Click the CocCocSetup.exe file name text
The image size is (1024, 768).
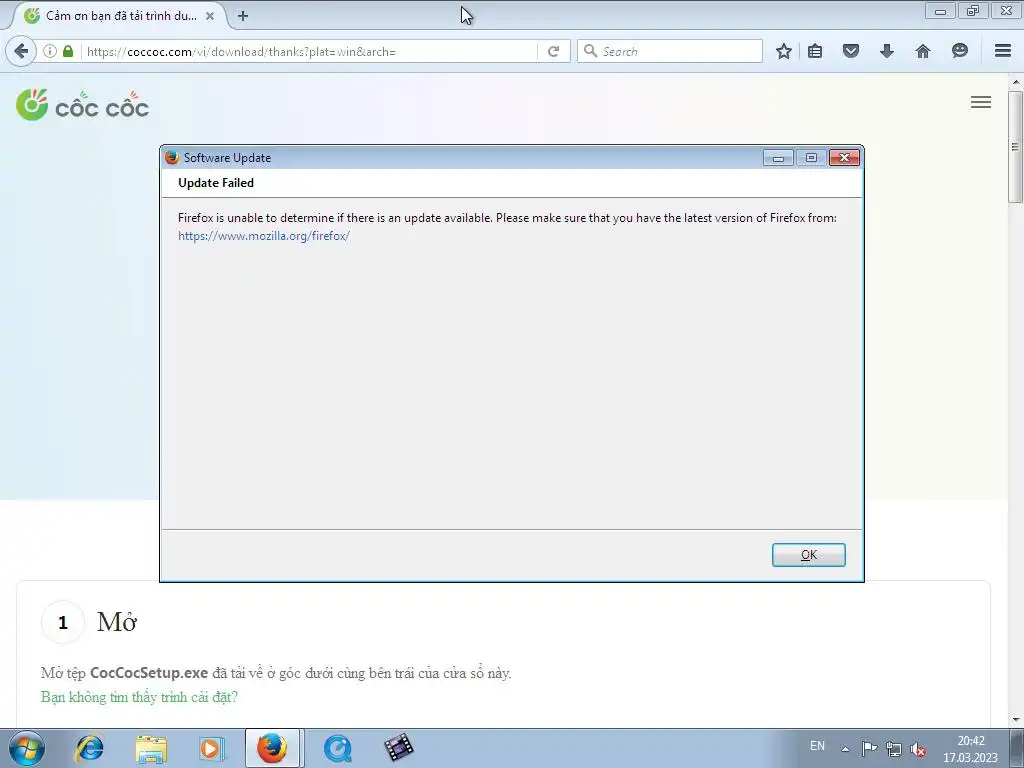149,673
